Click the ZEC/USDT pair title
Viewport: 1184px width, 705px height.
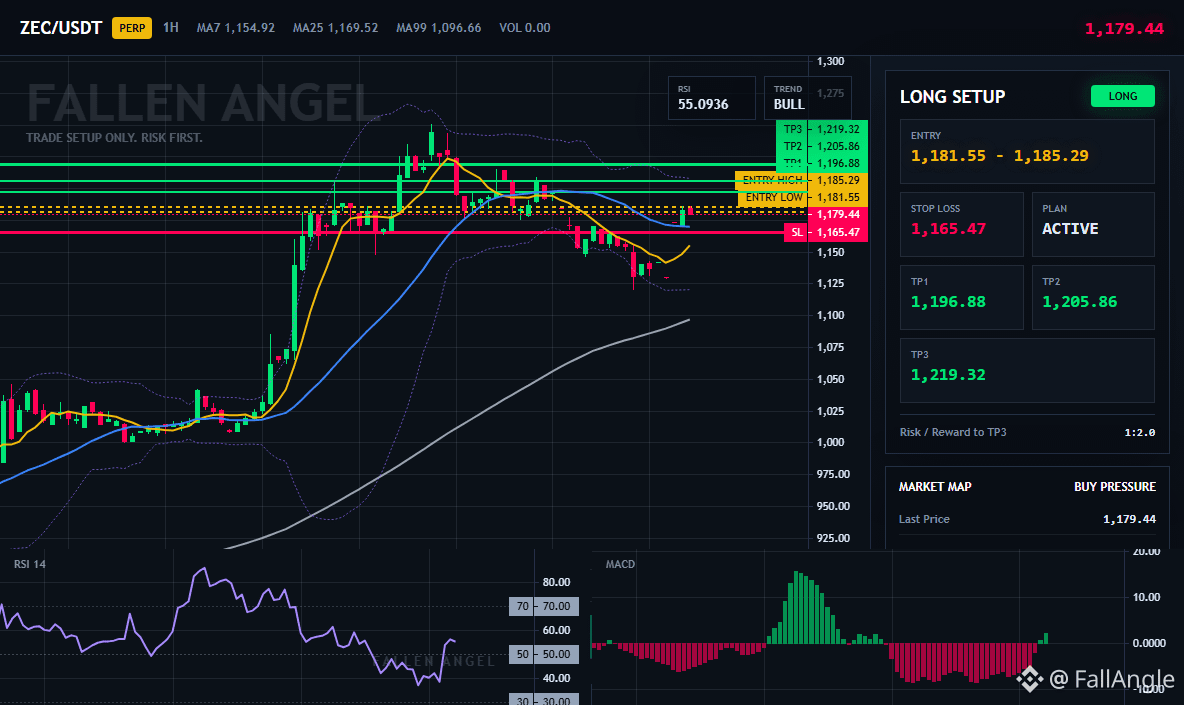pyautogui.click(x=60, y=28)
